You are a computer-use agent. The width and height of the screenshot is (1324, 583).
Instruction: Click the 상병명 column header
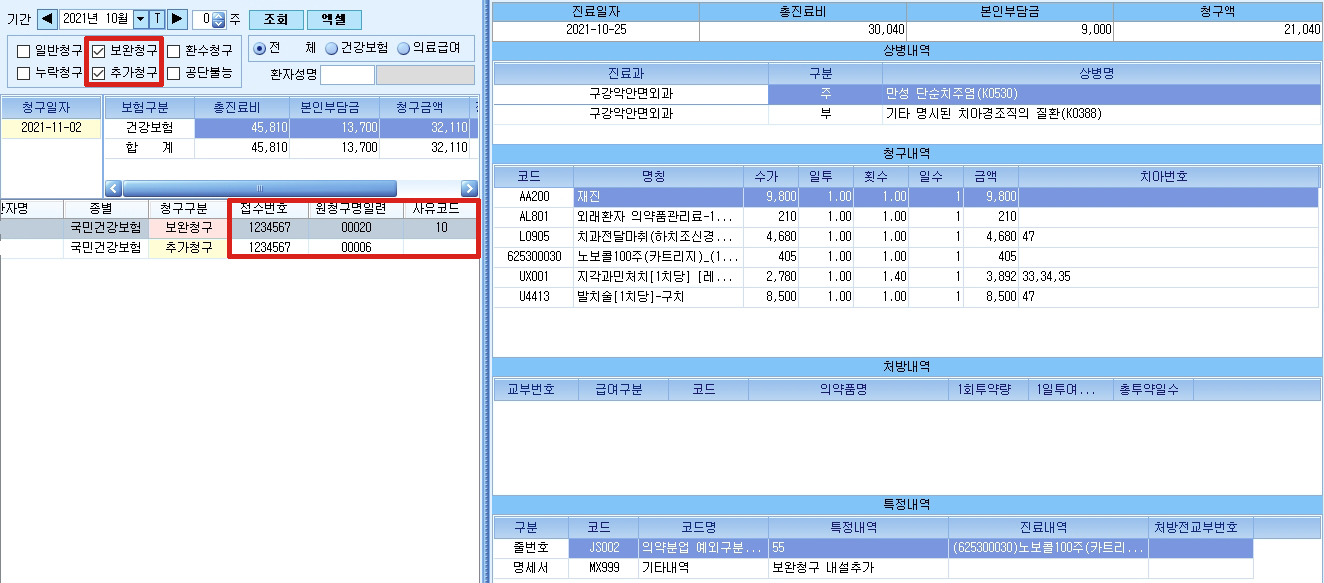pos(1101,73)
